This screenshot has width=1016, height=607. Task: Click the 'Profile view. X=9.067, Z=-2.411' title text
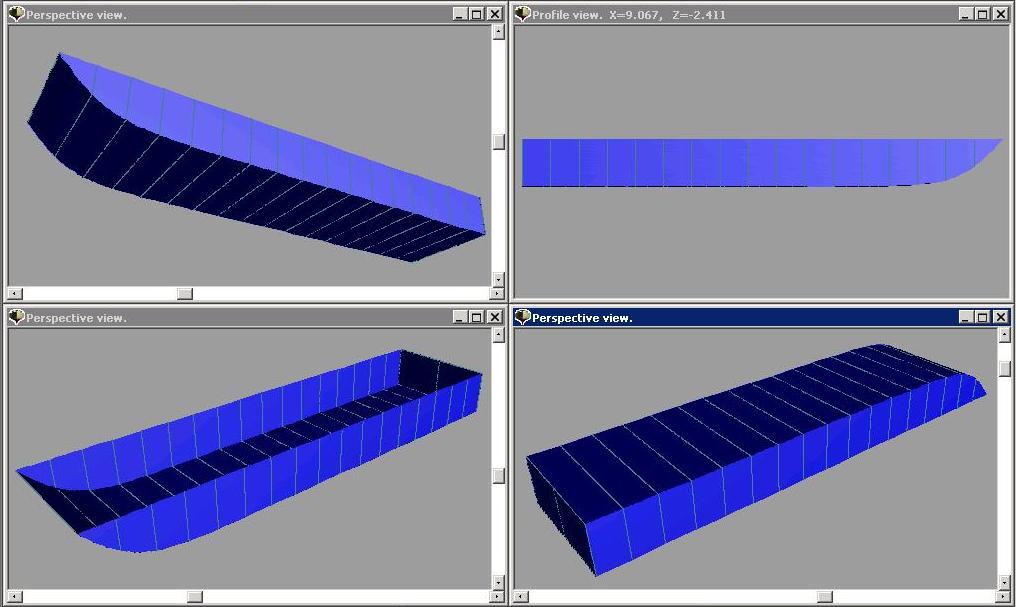(x=629, y=14)
